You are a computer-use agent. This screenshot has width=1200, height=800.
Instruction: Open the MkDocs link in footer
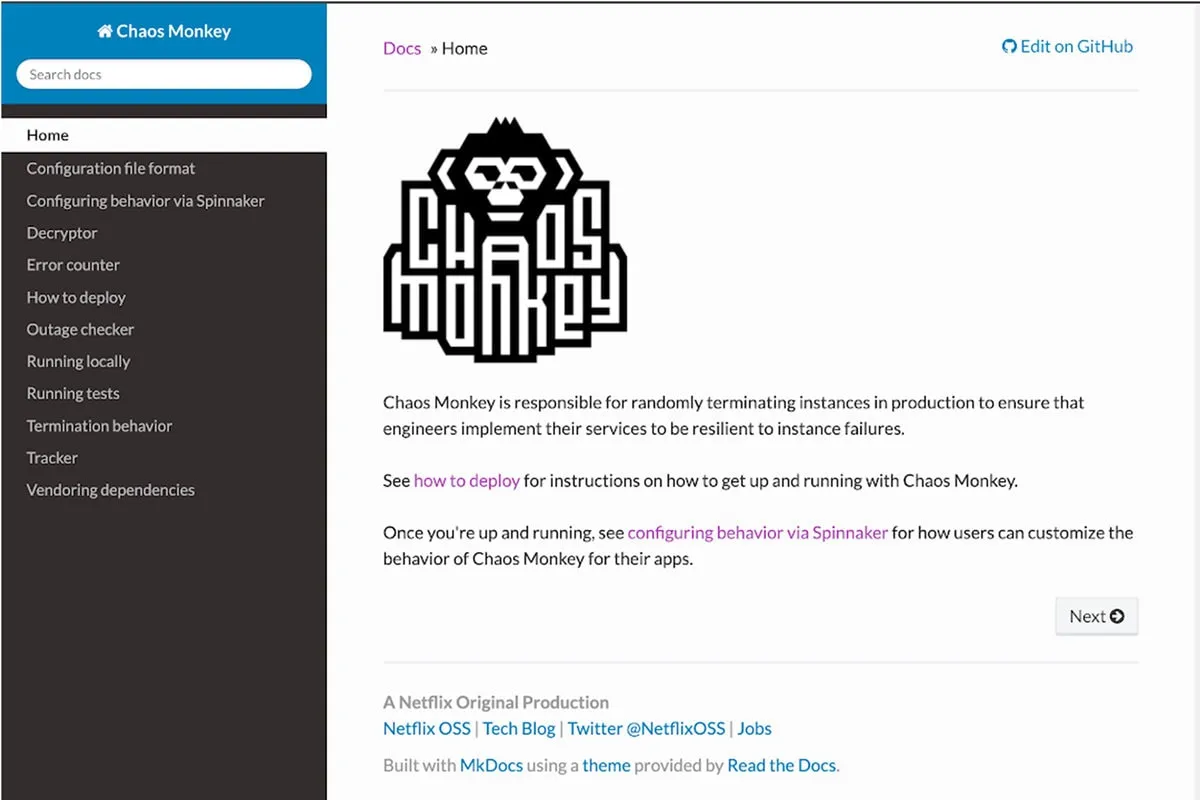click(x=491, y=764)
